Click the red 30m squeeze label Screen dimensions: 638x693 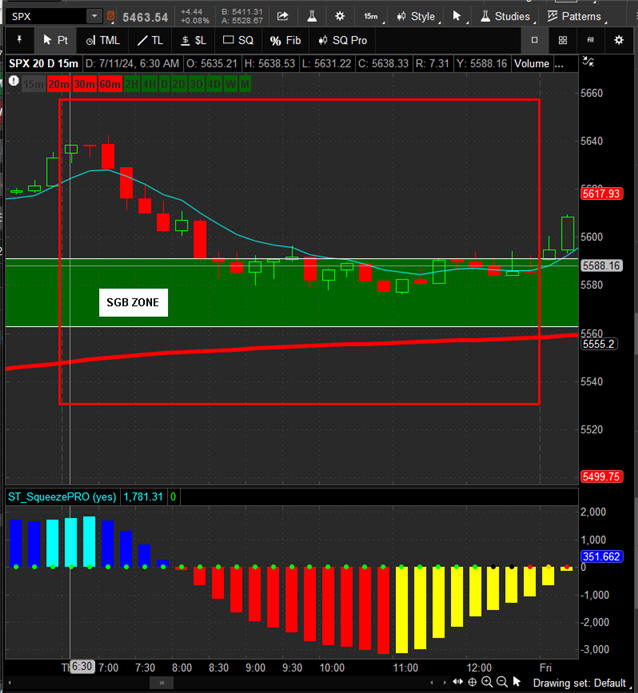tap(84, 84)
